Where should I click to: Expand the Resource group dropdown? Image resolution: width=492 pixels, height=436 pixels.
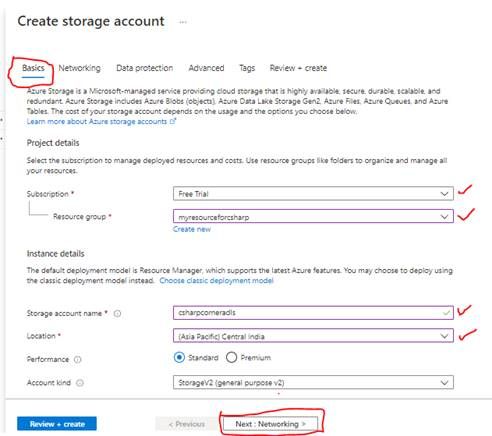pyautogui.click(x=313, y=216)
